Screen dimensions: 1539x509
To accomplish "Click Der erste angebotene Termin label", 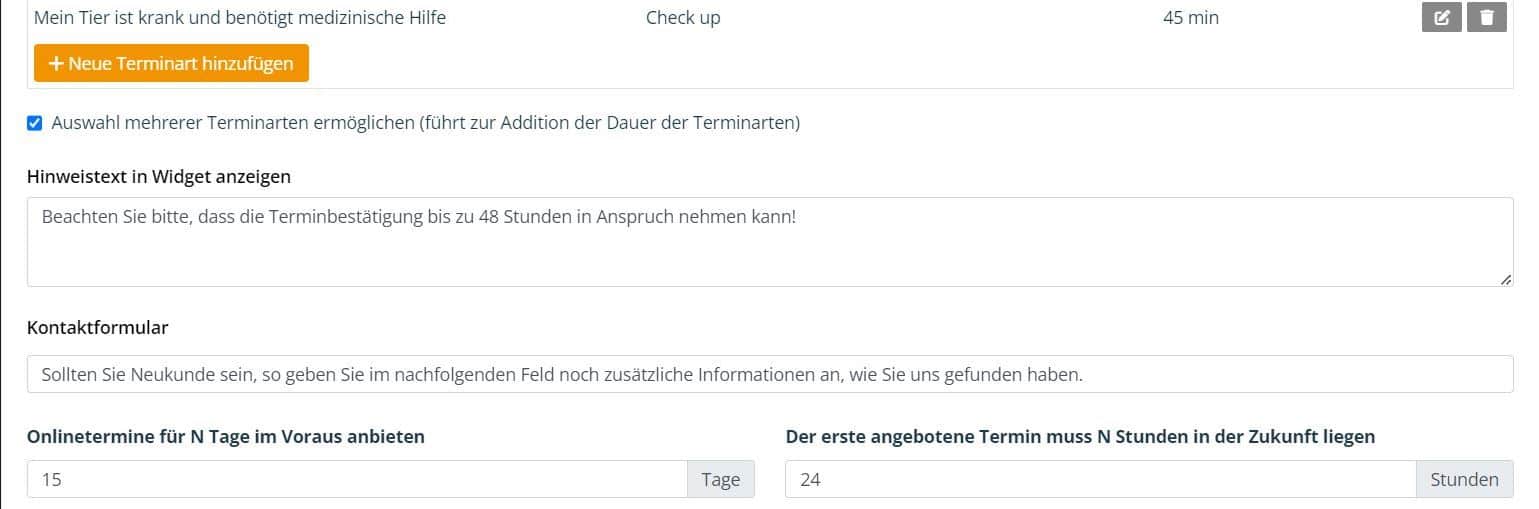I will click(x=1080, y=436).
